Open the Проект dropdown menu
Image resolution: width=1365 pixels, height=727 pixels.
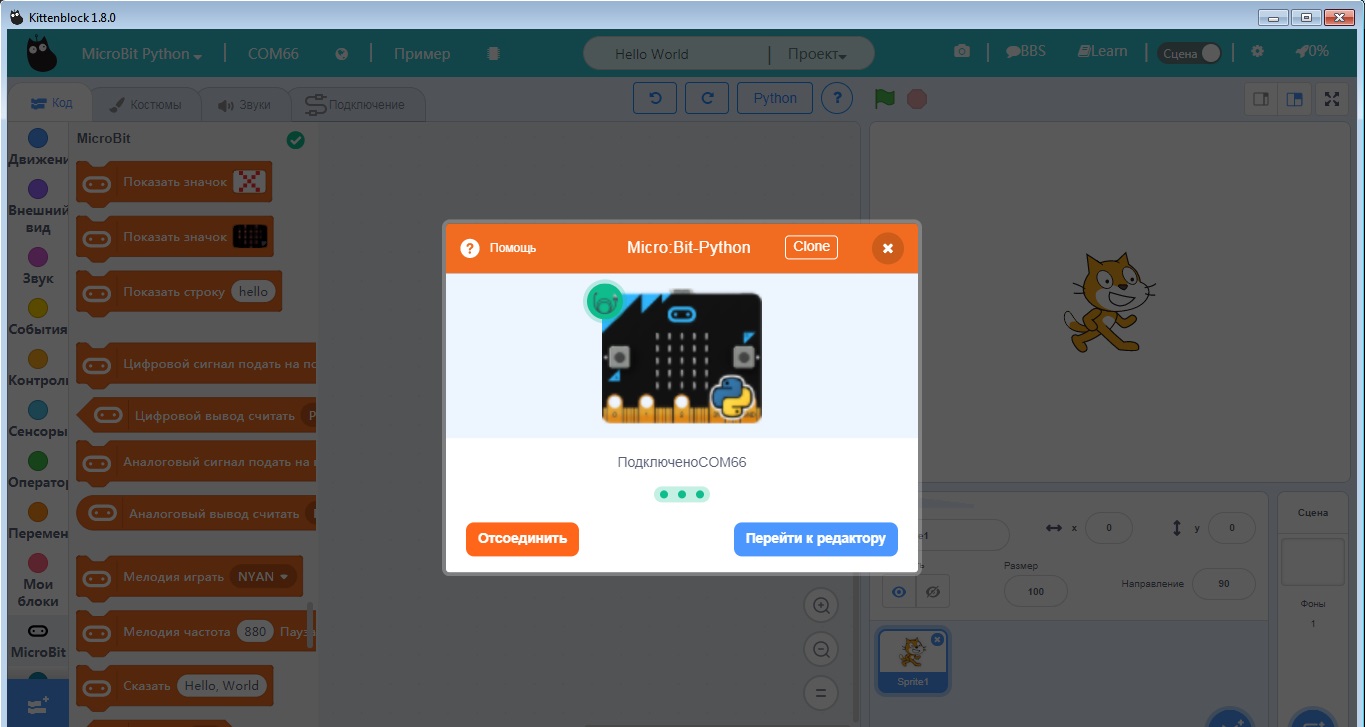point(817,54)
